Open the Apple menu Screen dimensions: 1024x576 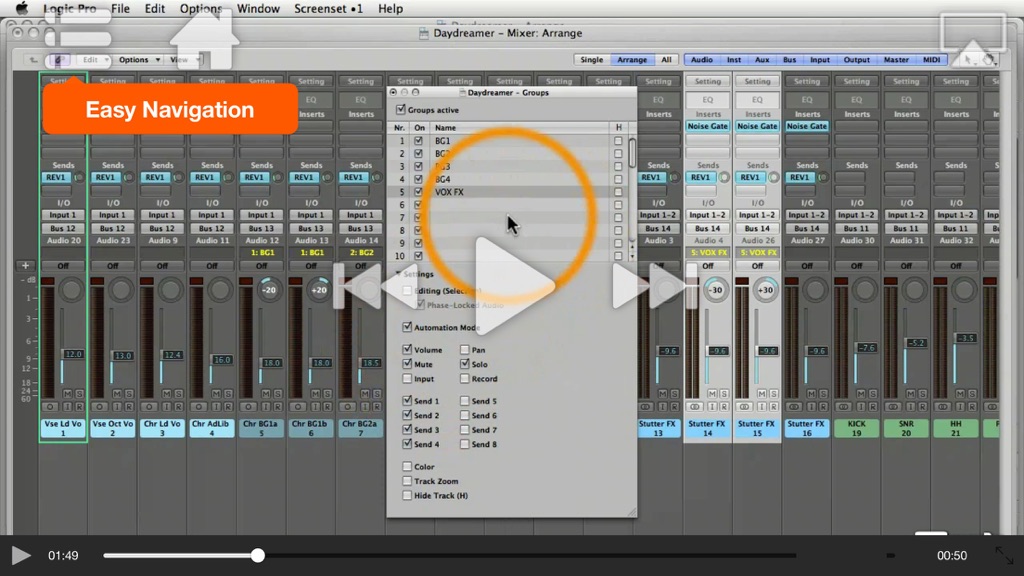pos(22,8)
